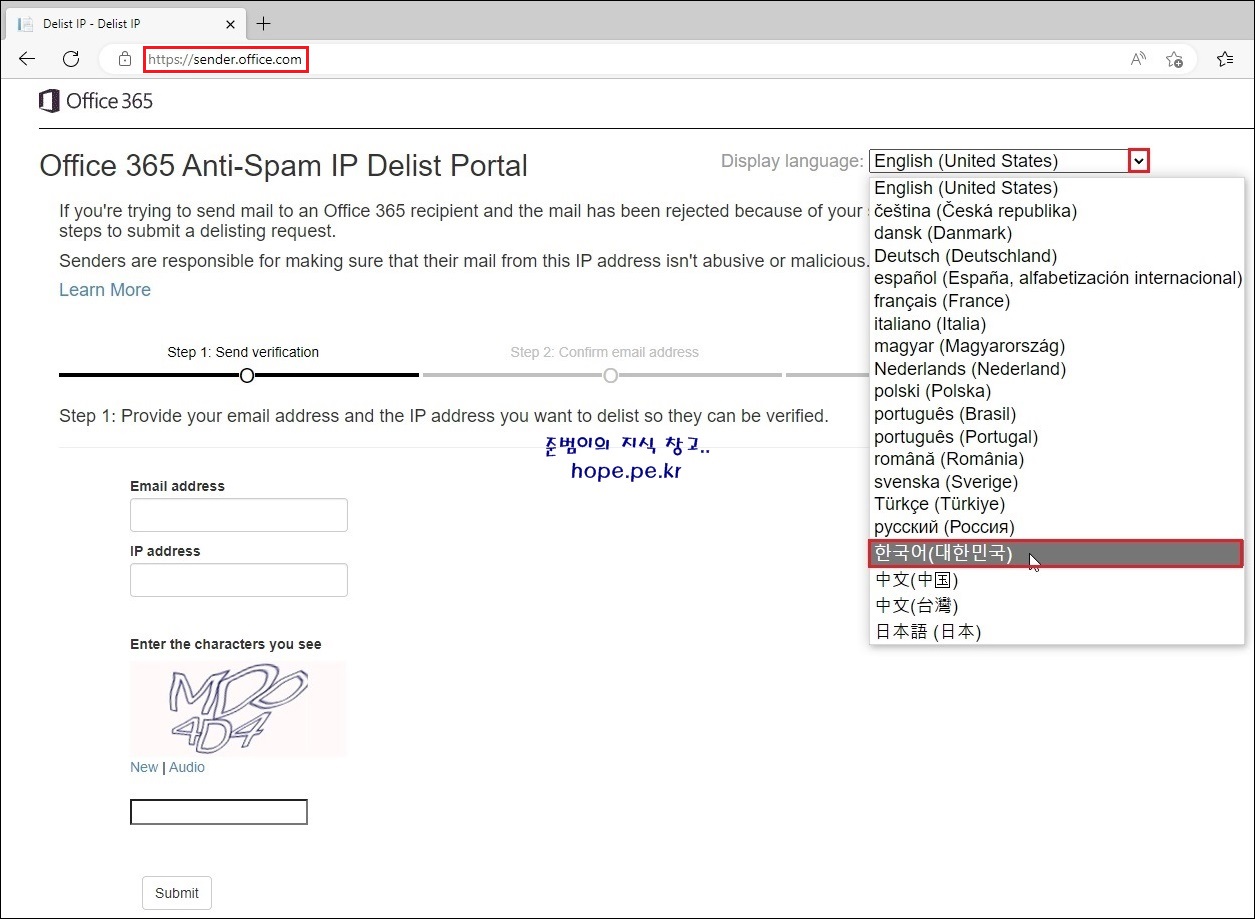Click the Refresh page icon
The image size is (1255, 919).
[71, 59]
